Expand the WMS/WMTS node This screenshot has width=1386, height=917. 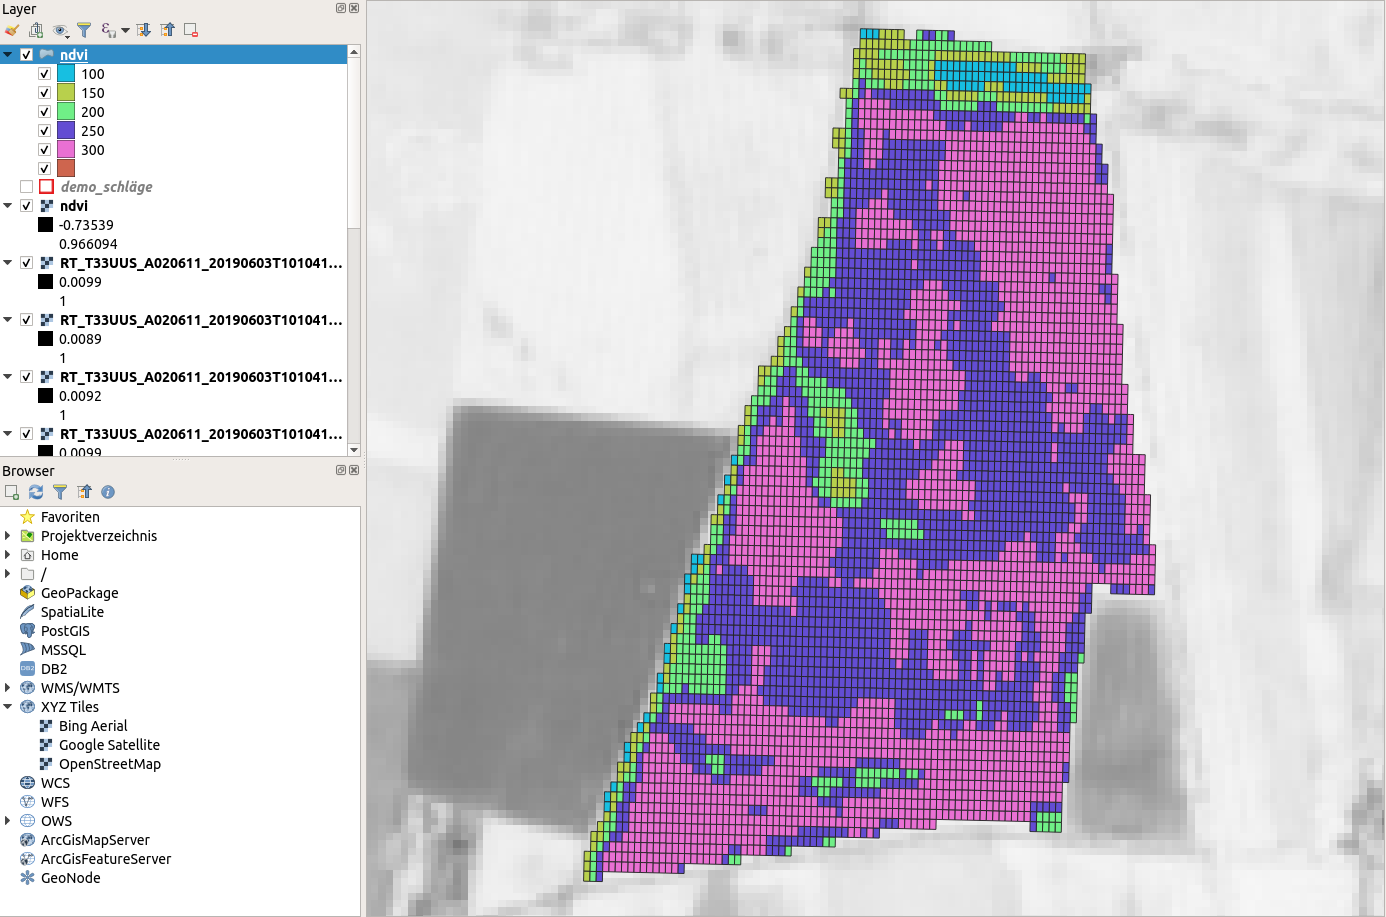[x=8, y=688]
